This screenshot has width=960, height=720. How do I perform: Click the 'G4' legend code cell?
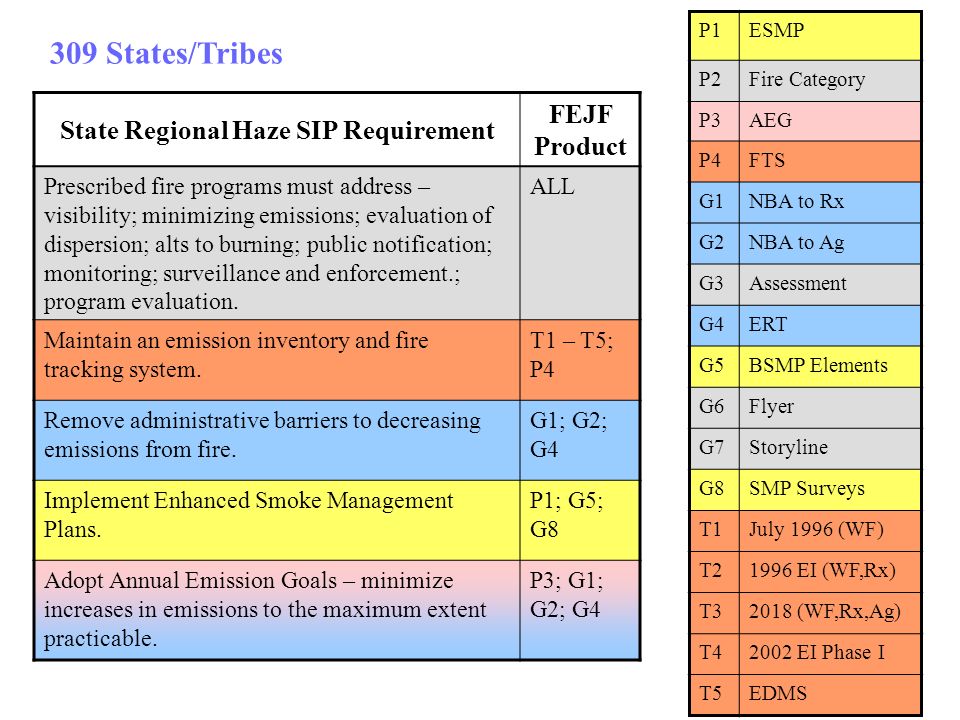[714, 326]
